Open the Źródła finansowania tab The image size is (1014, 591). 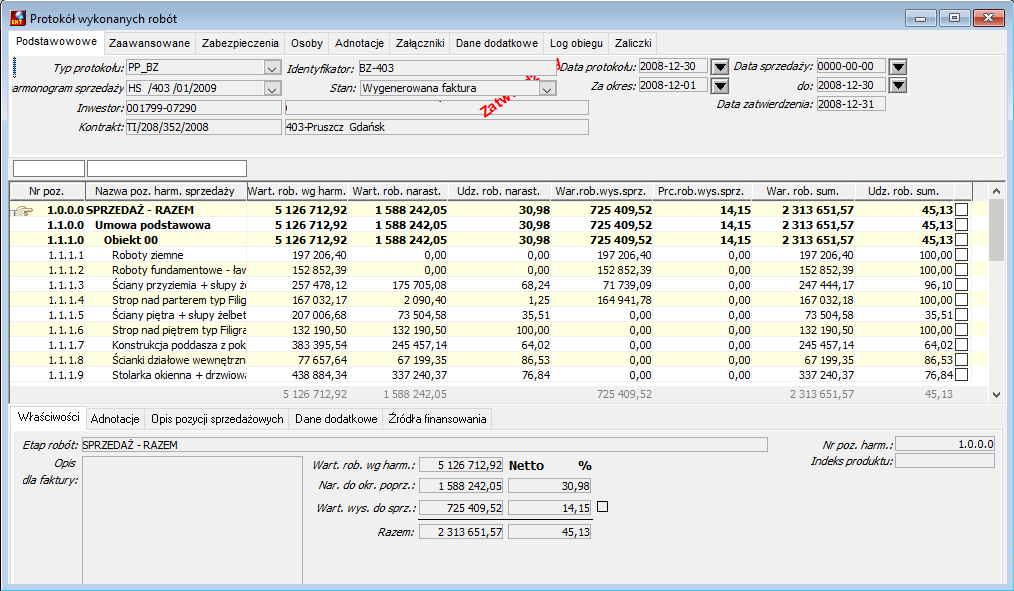[437, 419]
